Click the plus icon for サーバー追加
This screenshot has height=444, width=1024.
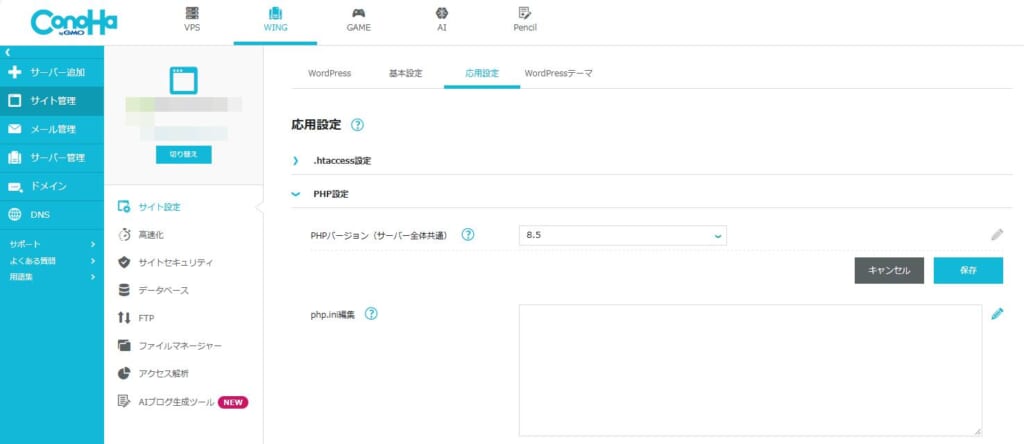(14, 72)
